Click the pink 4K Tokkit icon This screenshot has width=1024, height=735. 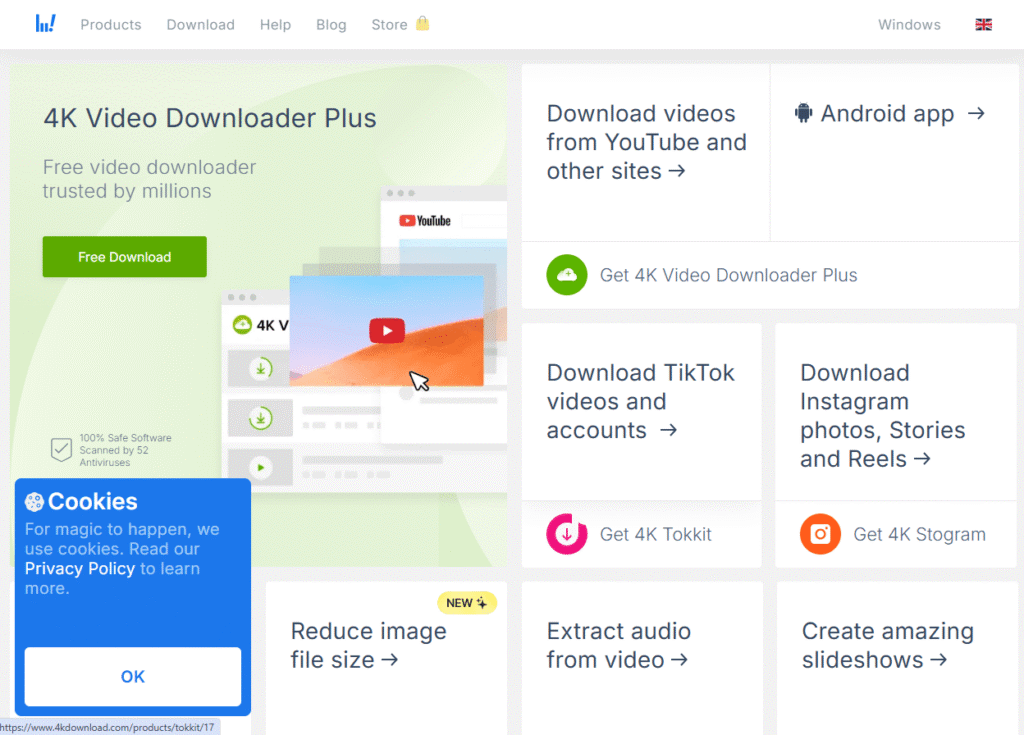click(x=567, y=534)
